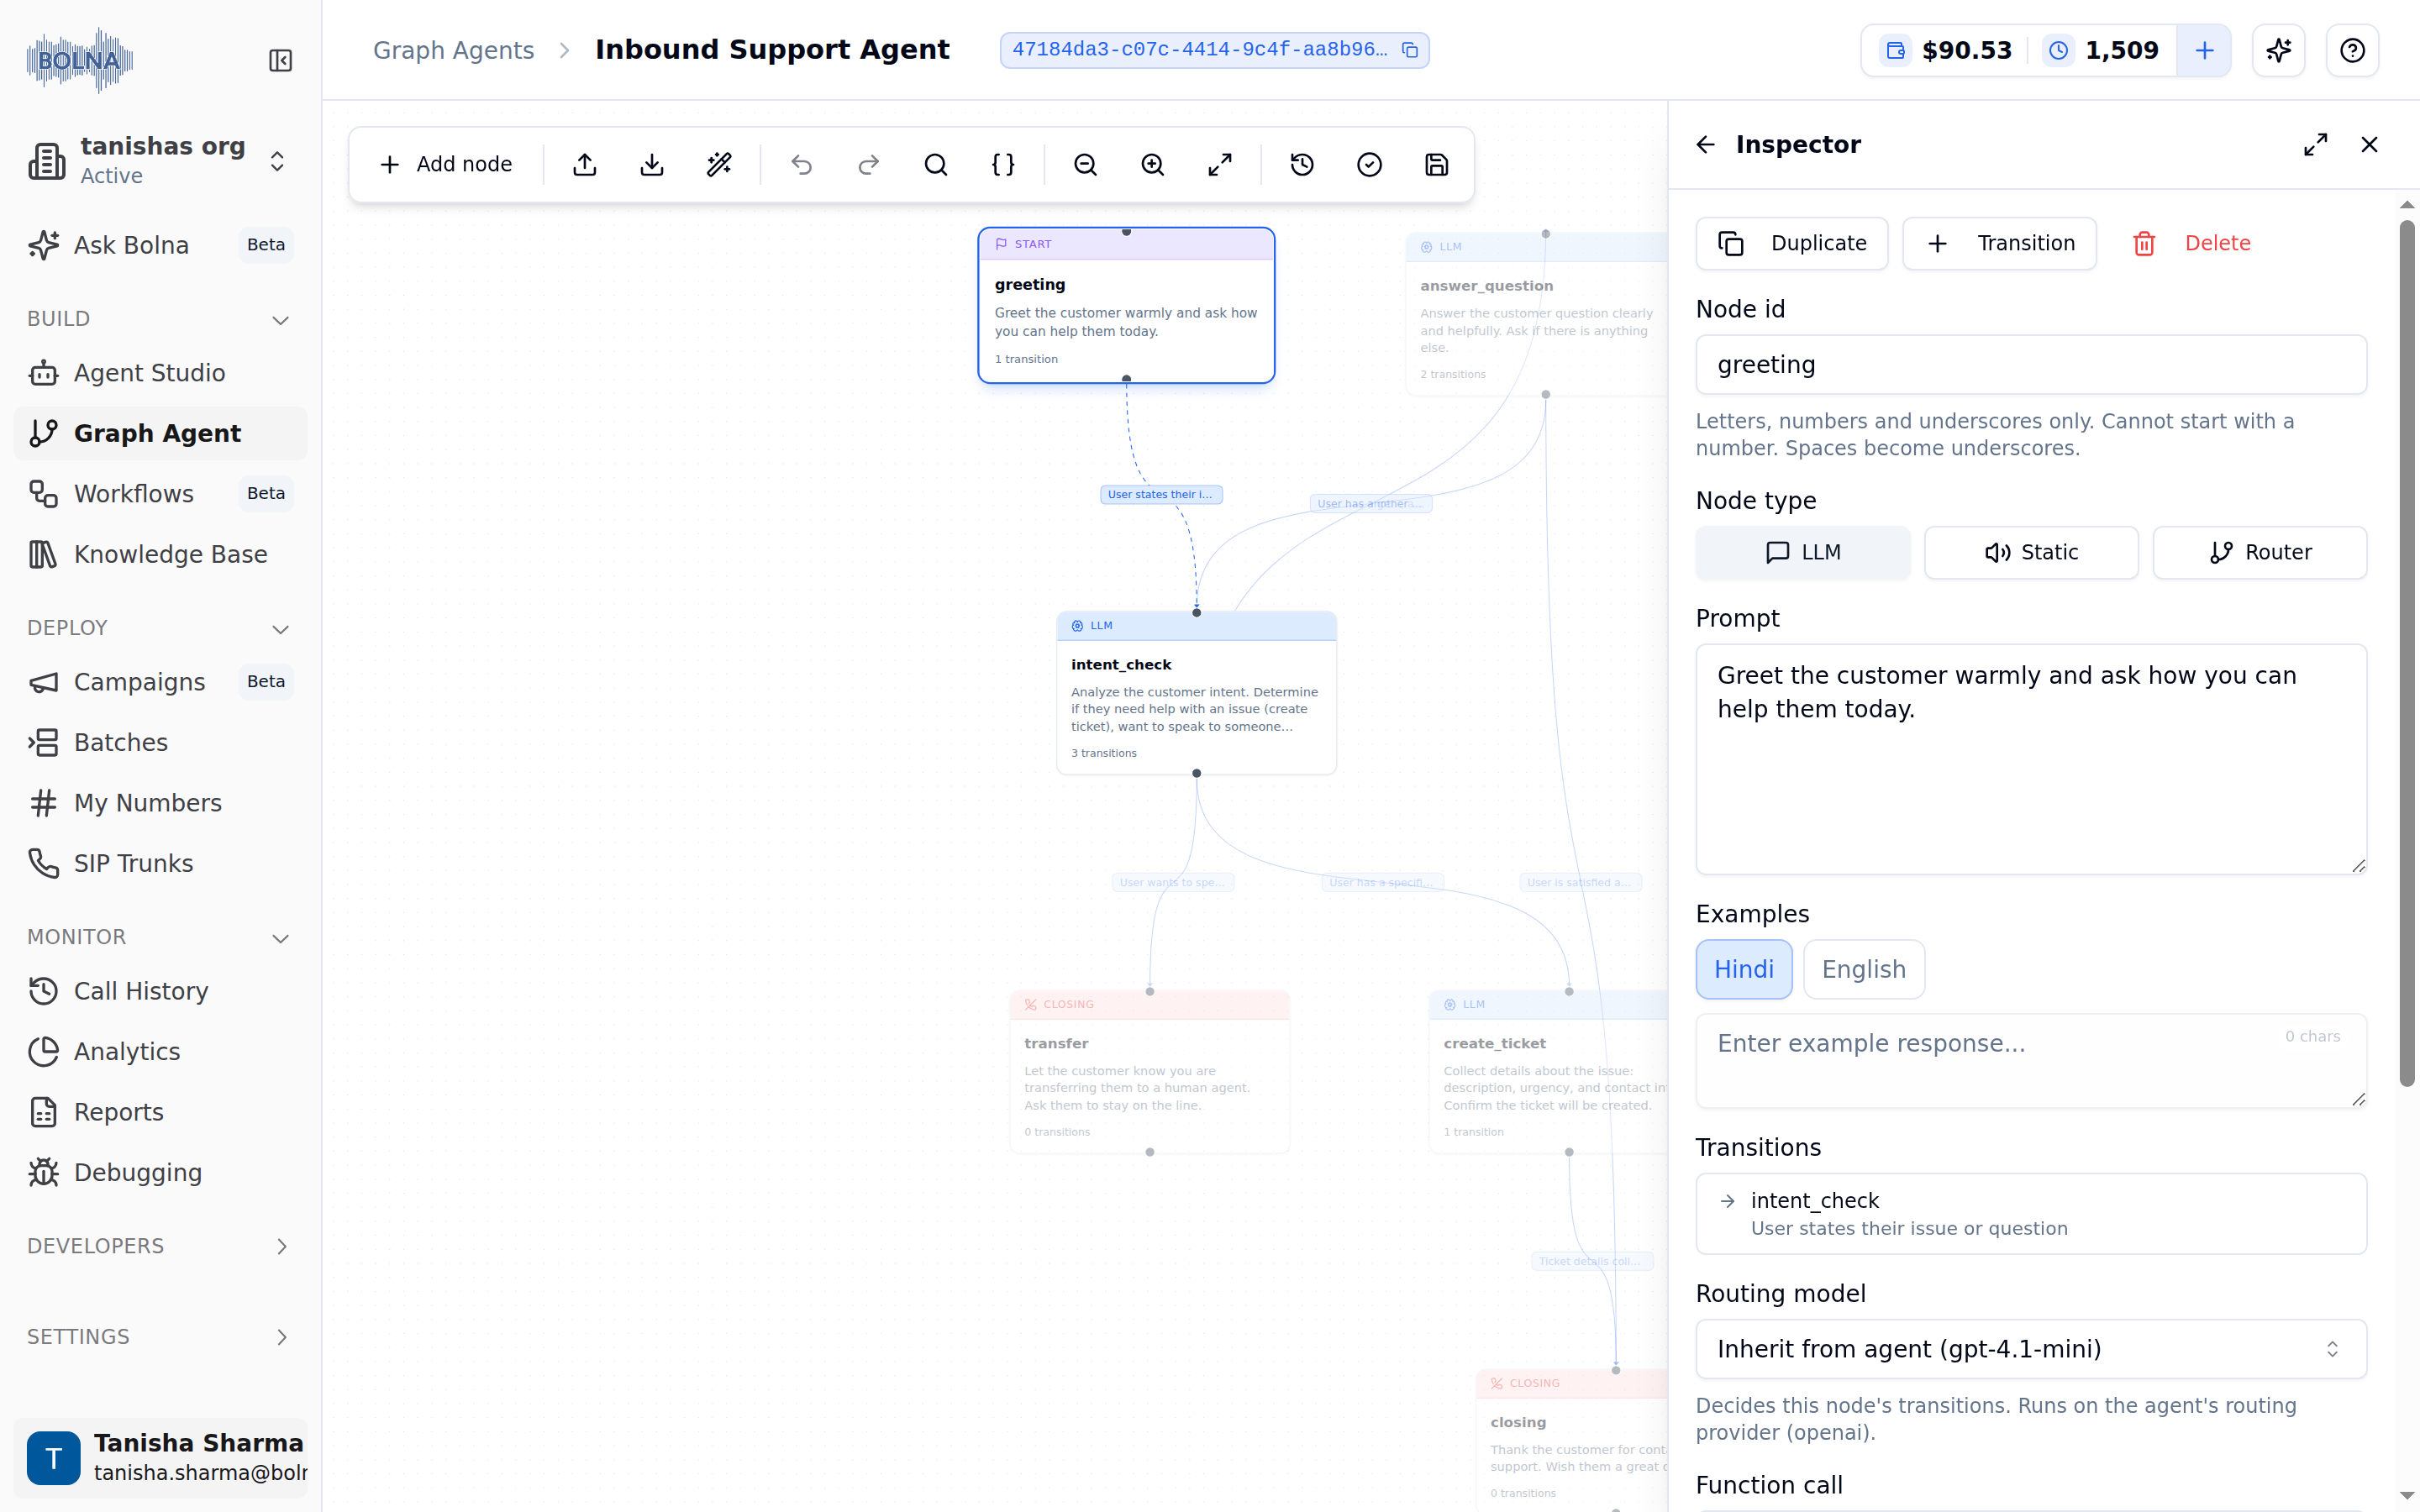Go to Batches page
The height and width of the screenshot is (1512, 2420).
pyautogui.click(x=160, y=743)
